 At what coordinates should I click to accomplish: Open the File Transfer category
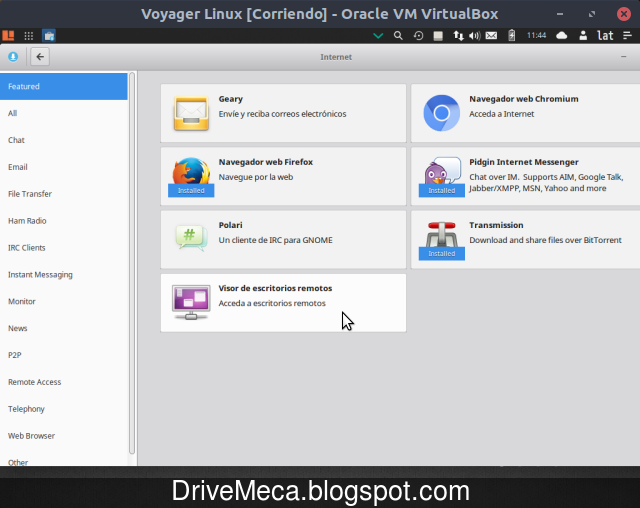[64, 194]
